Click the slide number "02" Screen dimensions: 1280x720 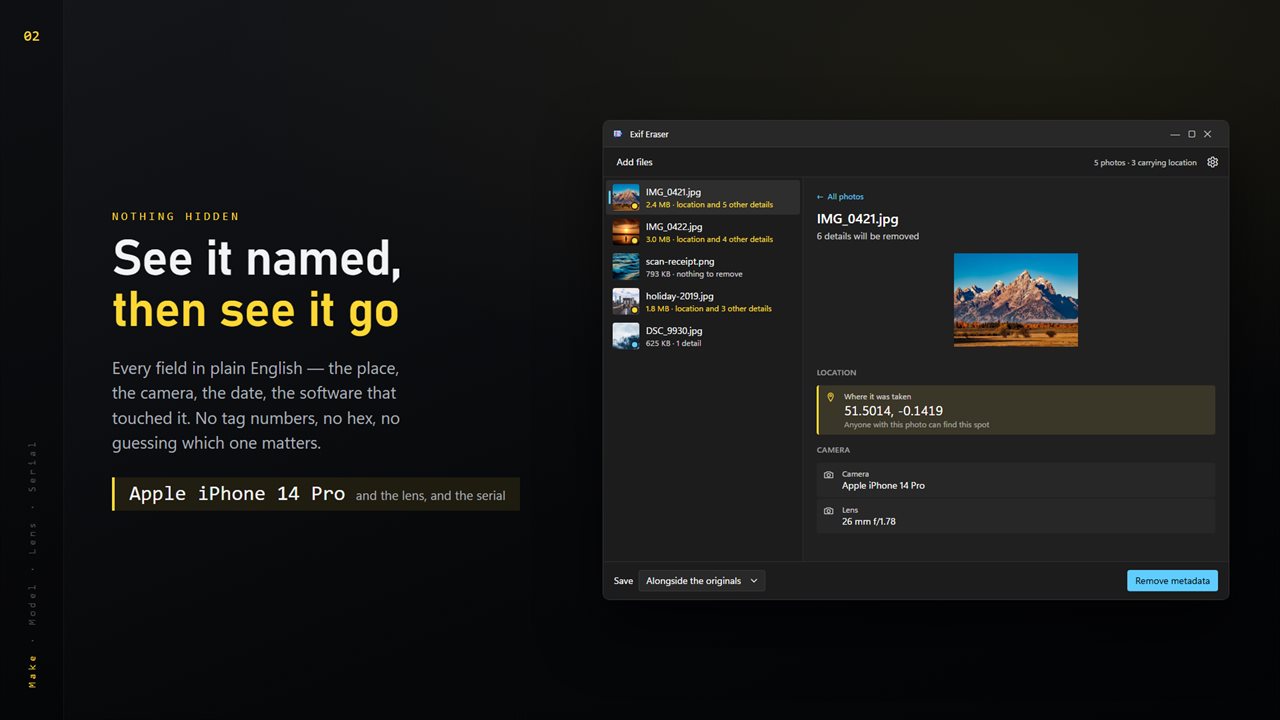point(32,36)
